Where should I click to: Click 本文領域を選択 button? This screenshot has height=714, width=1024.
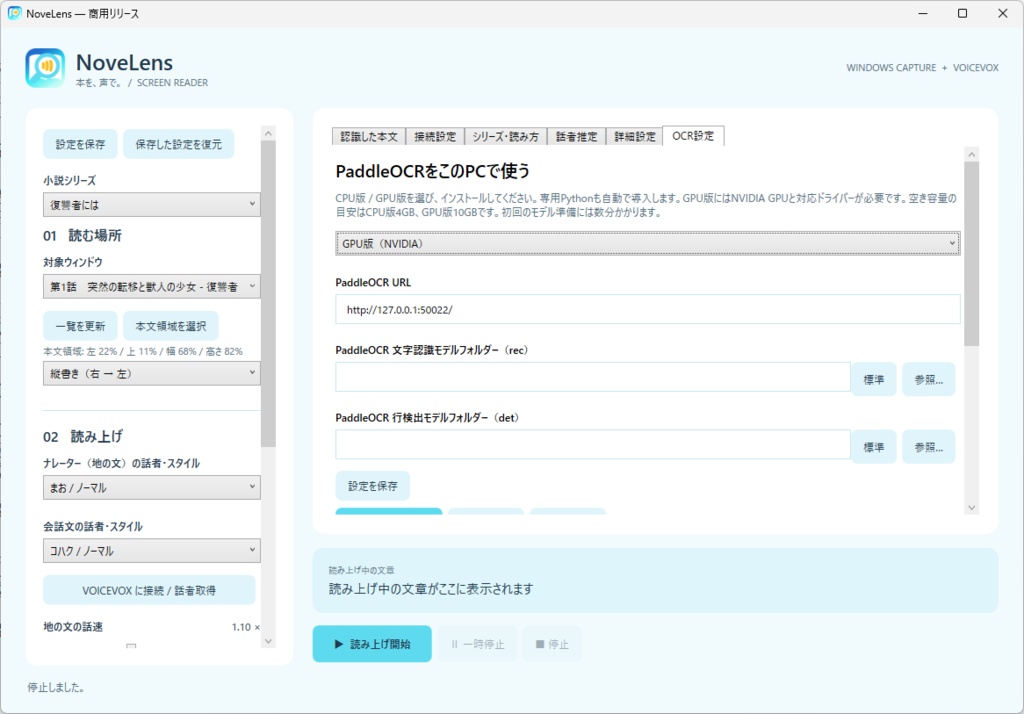click(170, 325)
